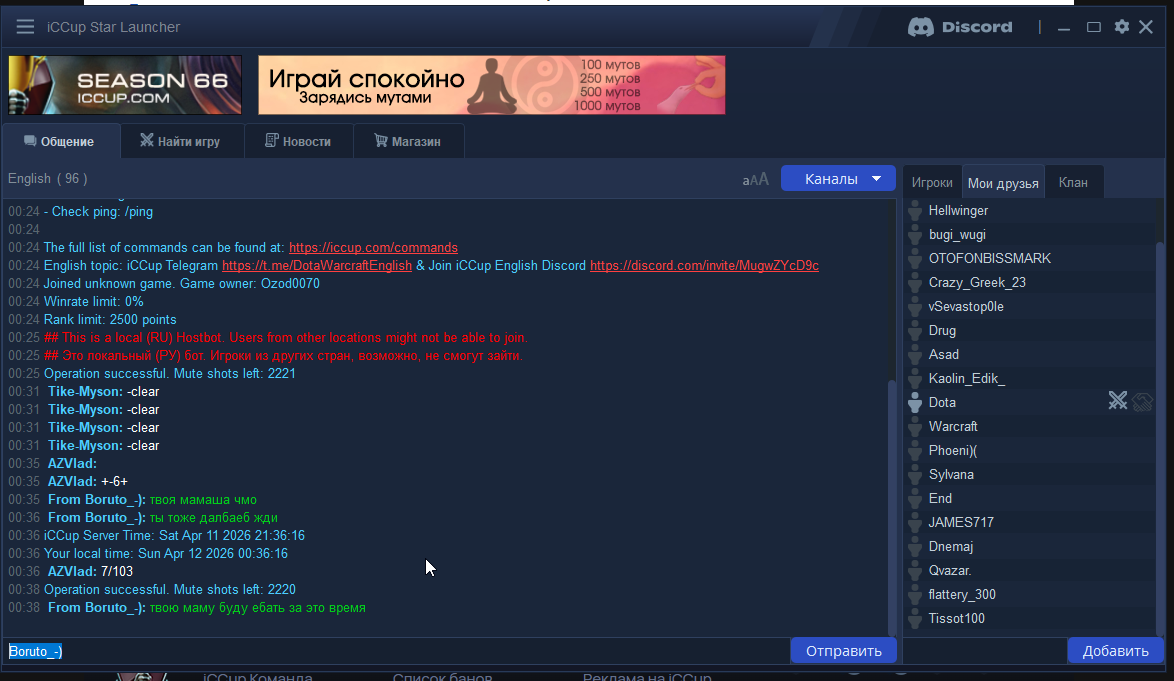This screenshot has width=1174, height=681.
Task: Click the add-friend name input field
Action: tap(985, 651)
